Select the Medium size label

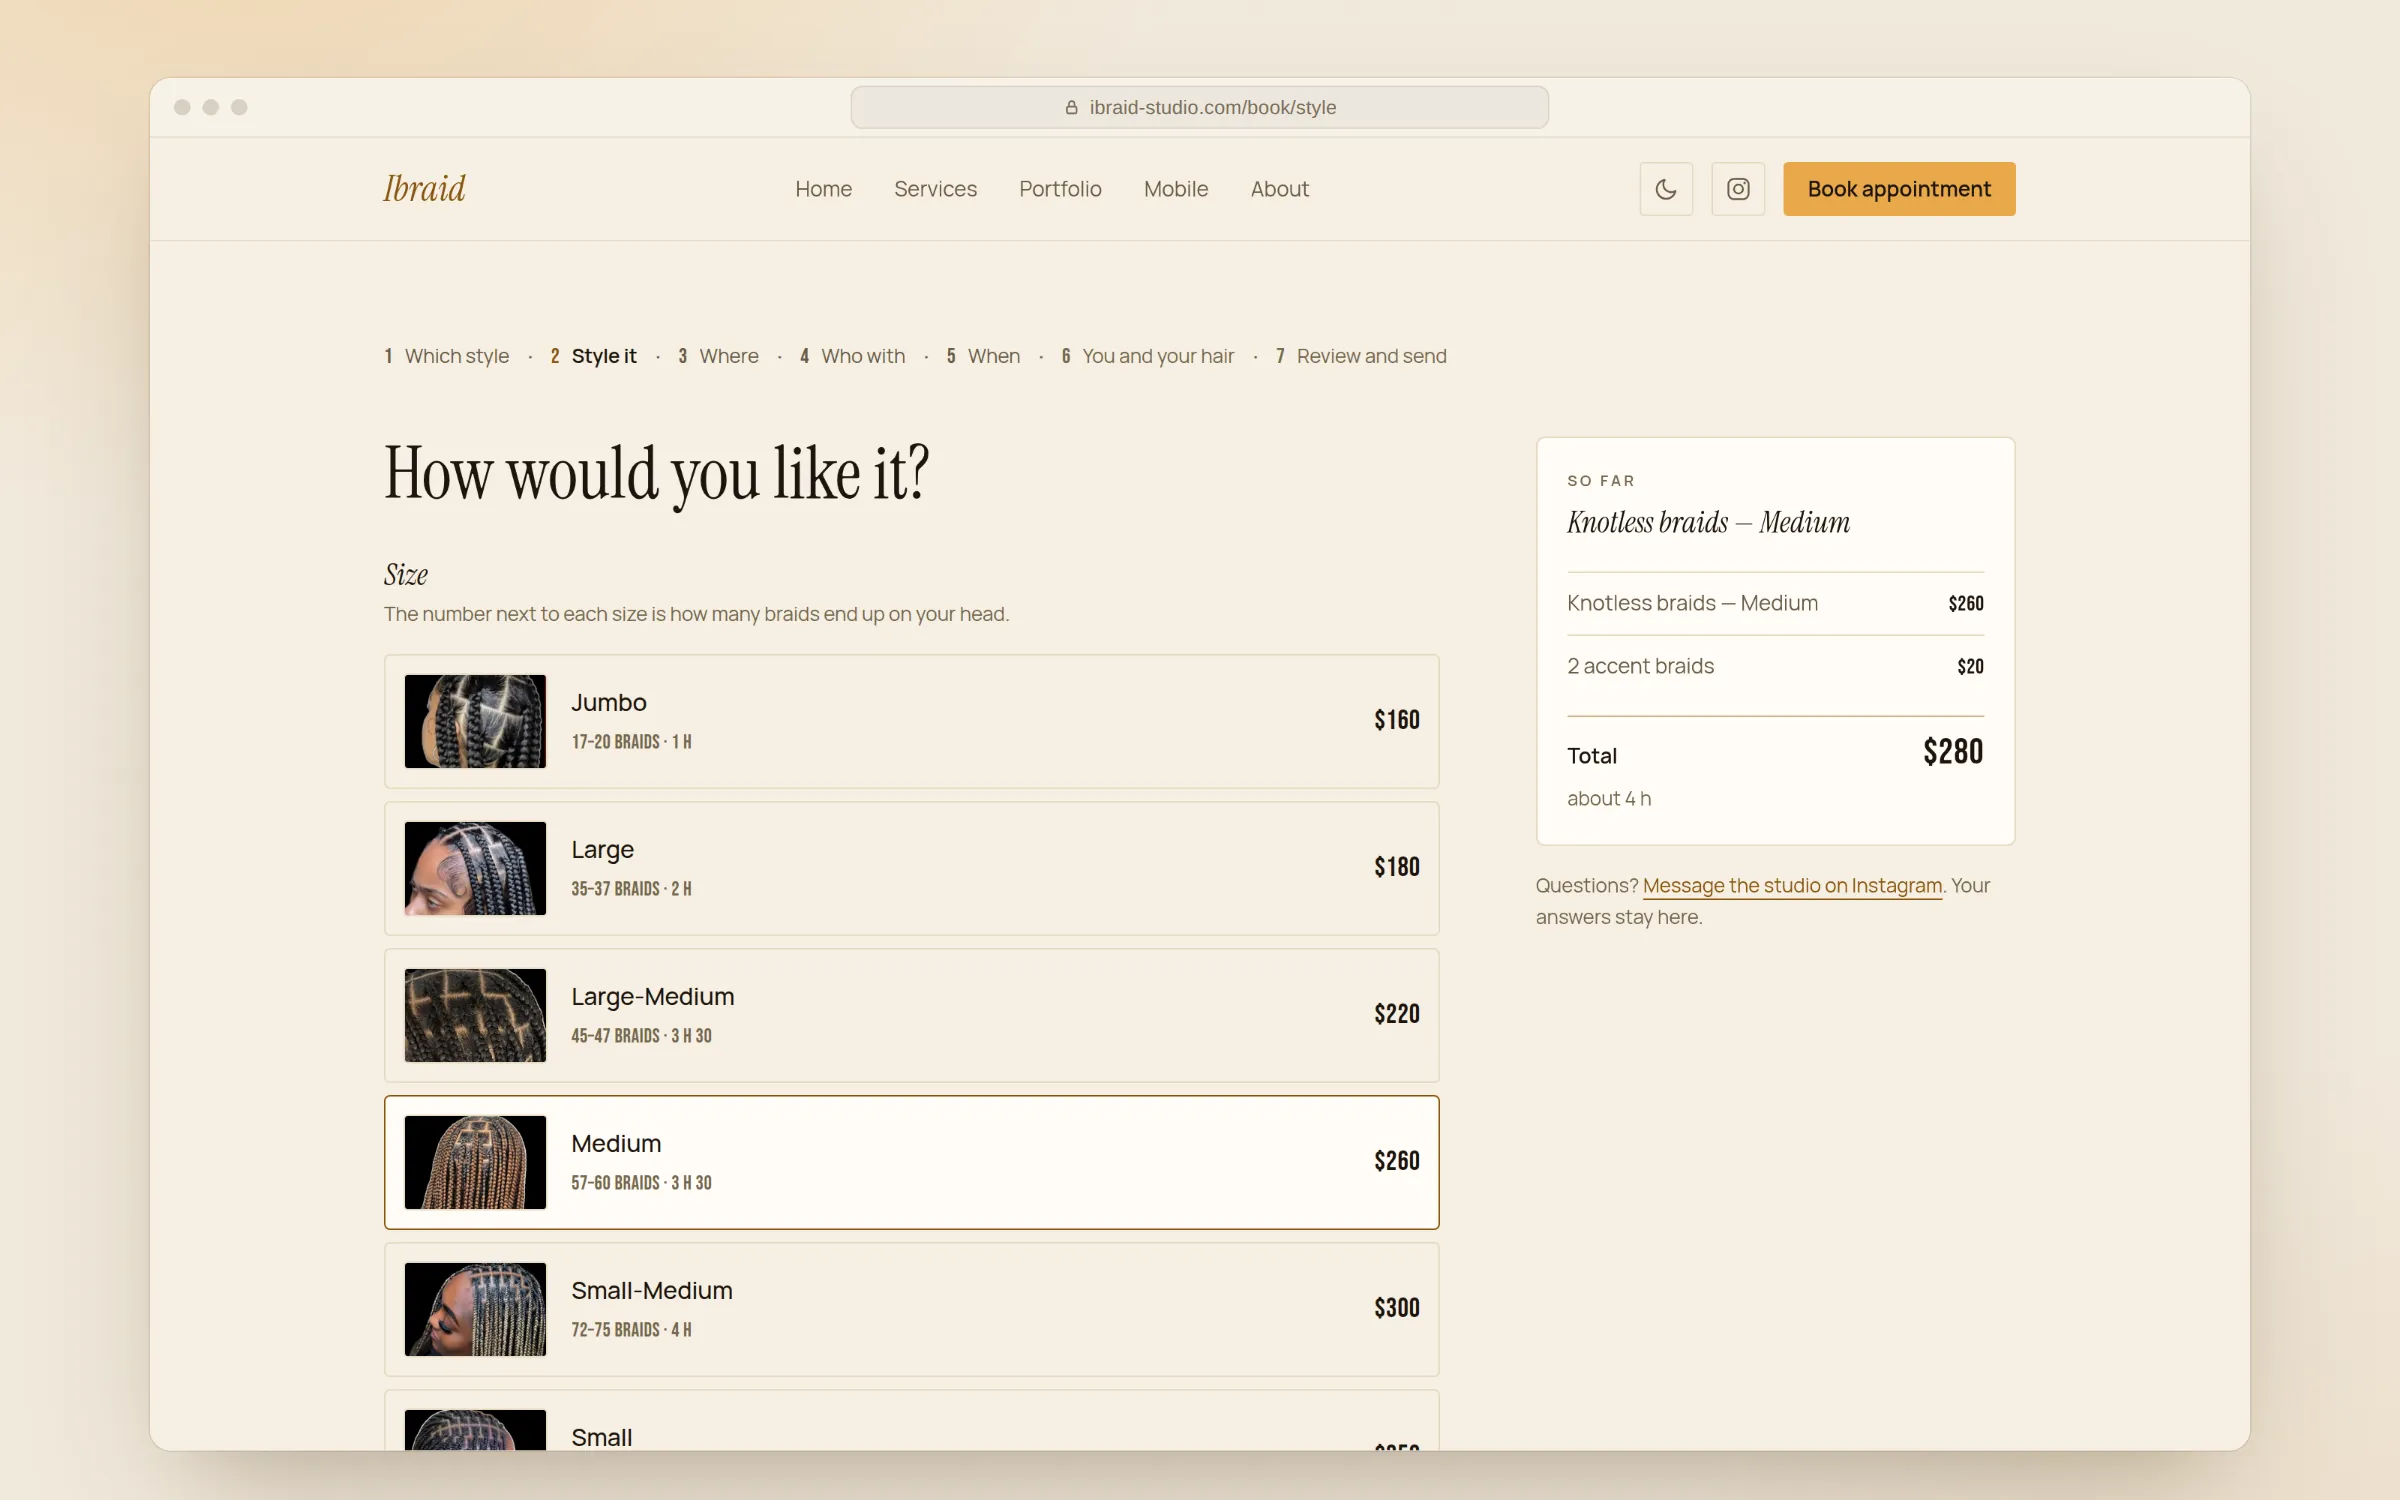[x=616, y=1144]
